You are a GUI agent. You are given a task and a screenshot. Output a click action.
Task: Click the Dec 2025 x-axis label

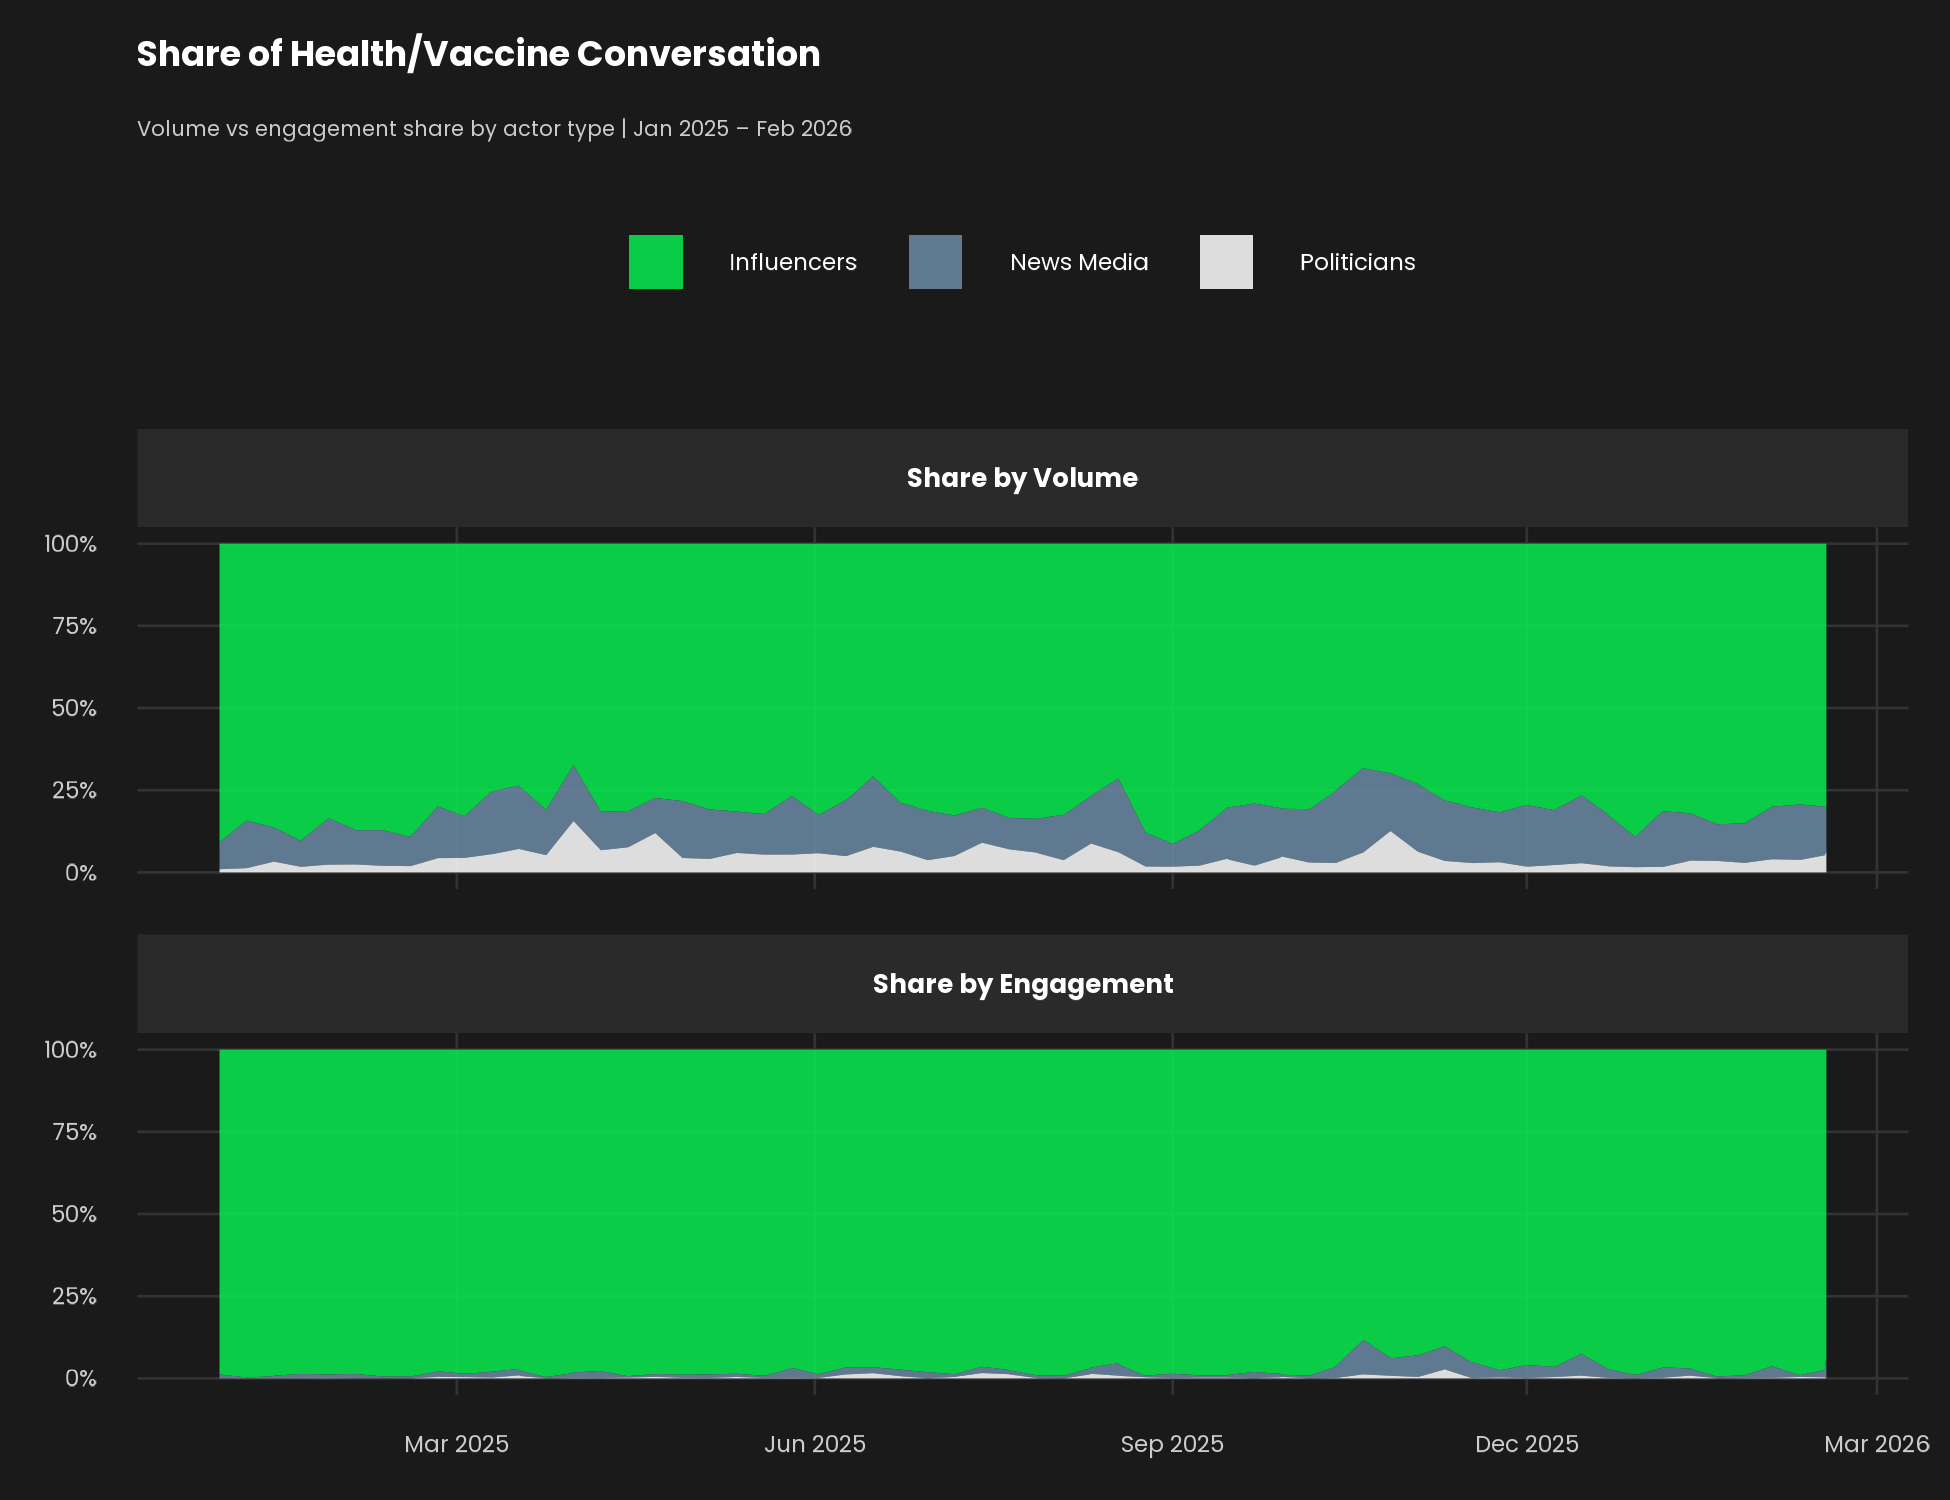[x=1526, y=1444]
